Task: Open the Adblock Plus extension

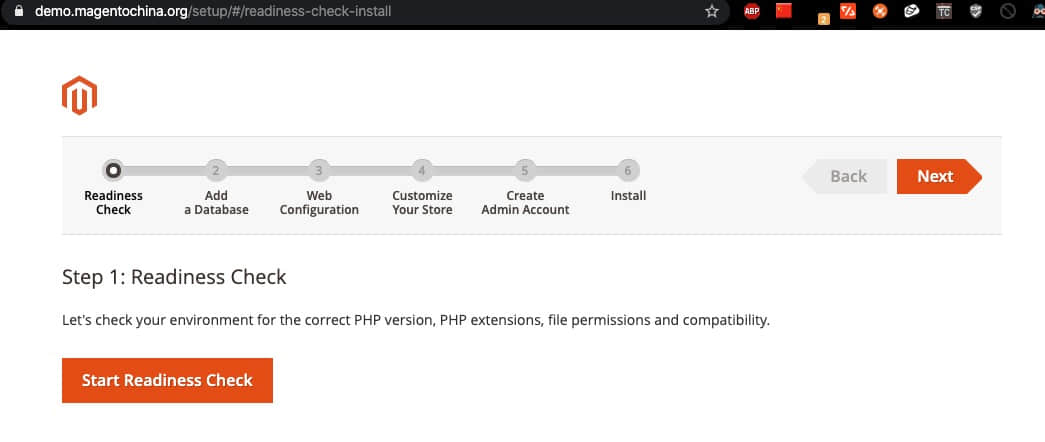Action: pyautogui.click(x=752, y=11)
